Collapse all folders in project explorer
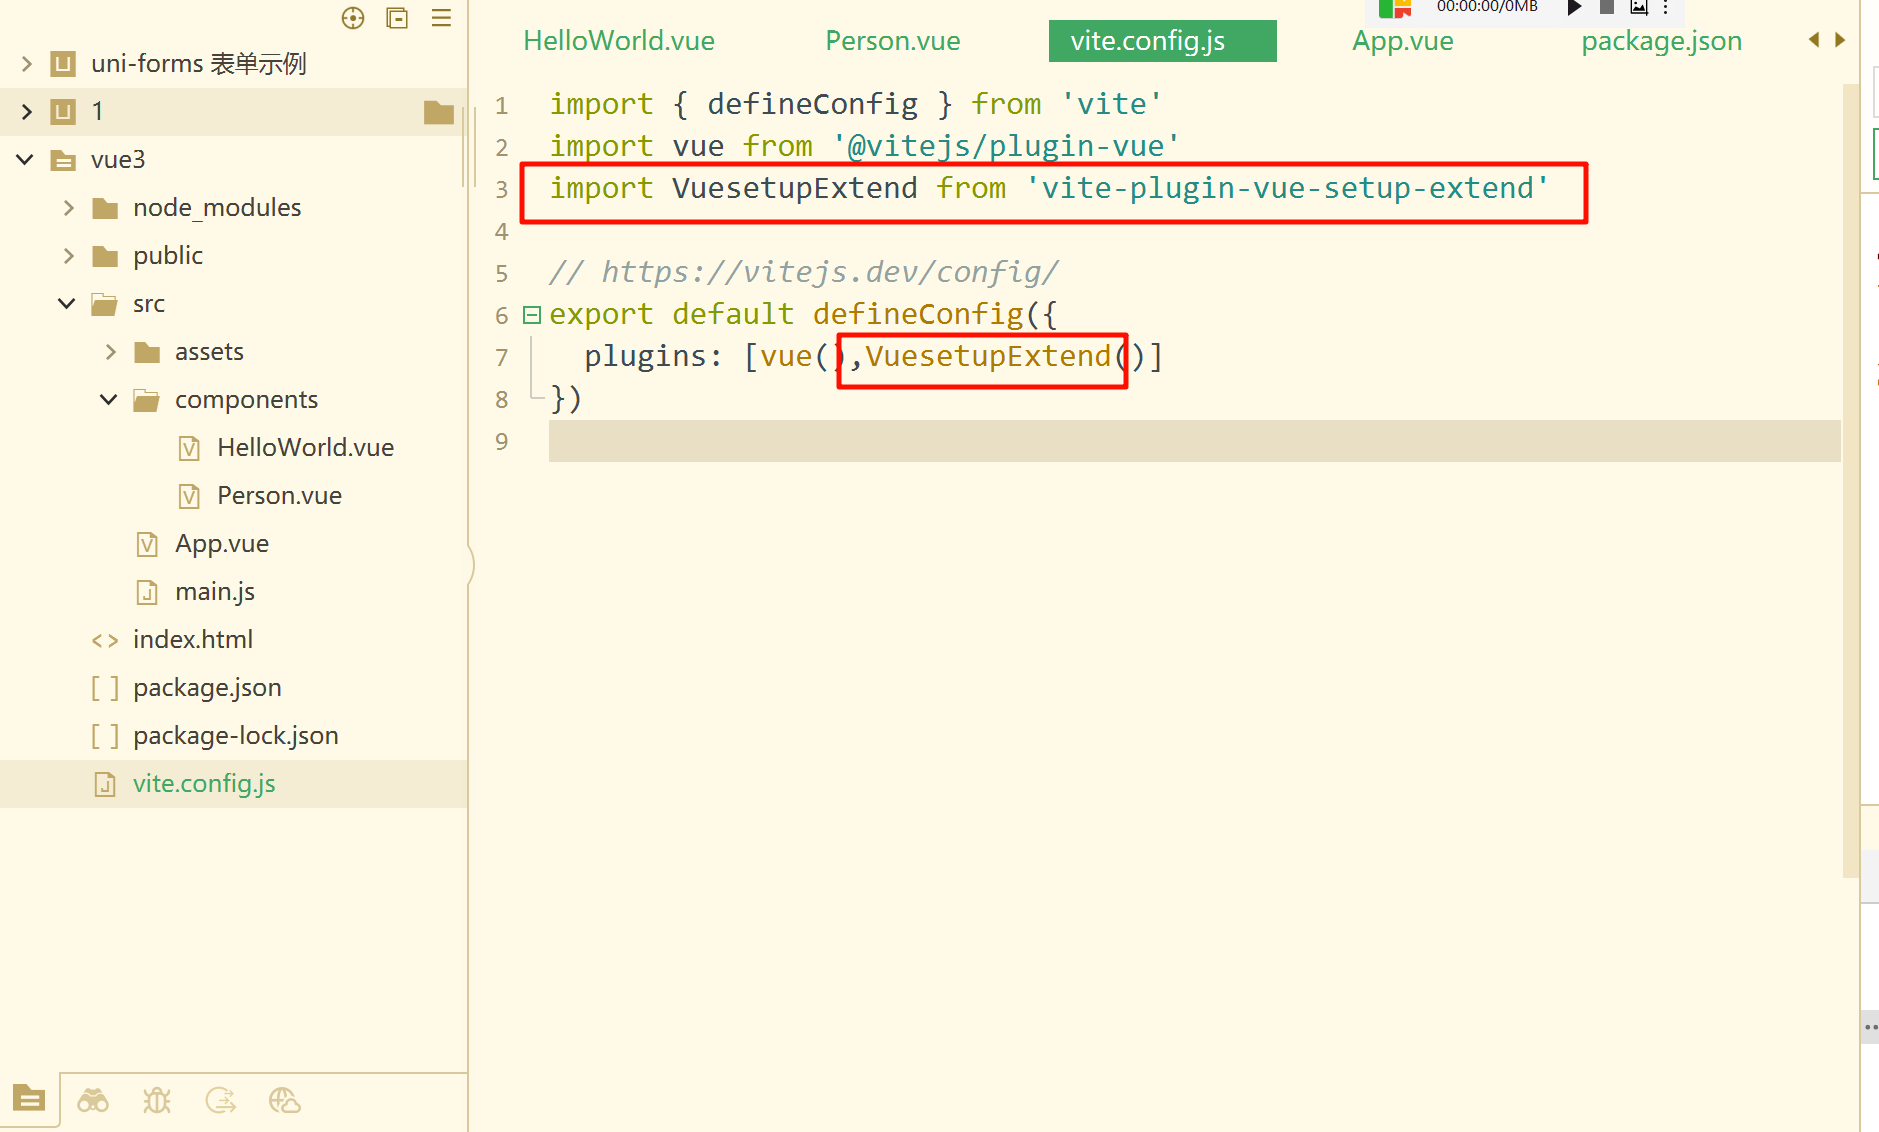 [x=397, y=18]
